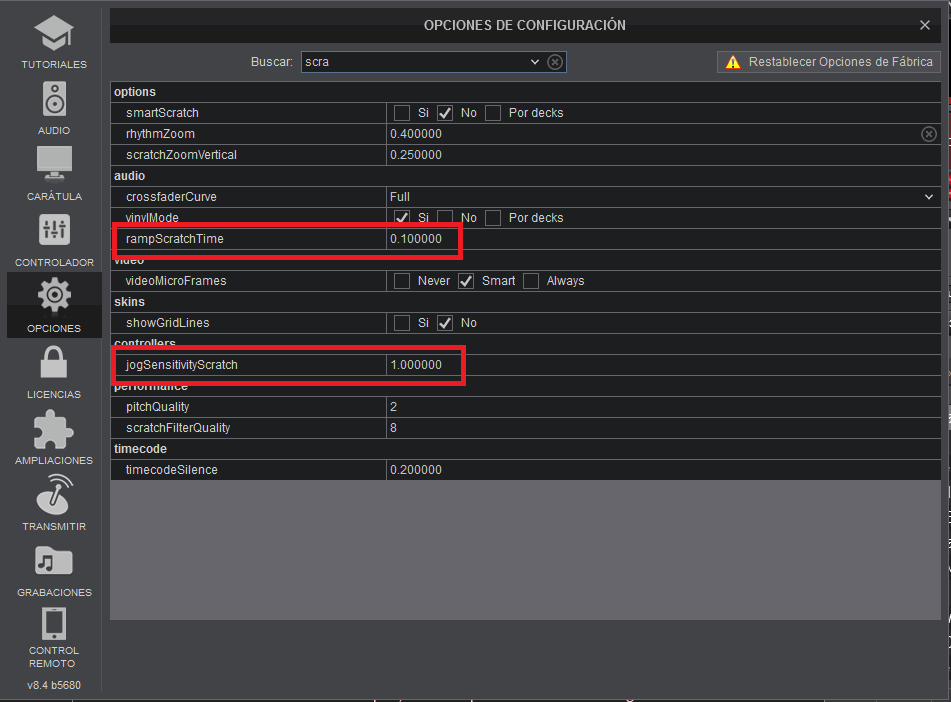This screenshot has width=951, height=702.
Task: Enable smartScratch Si checkbox
Action: [402, 113]
